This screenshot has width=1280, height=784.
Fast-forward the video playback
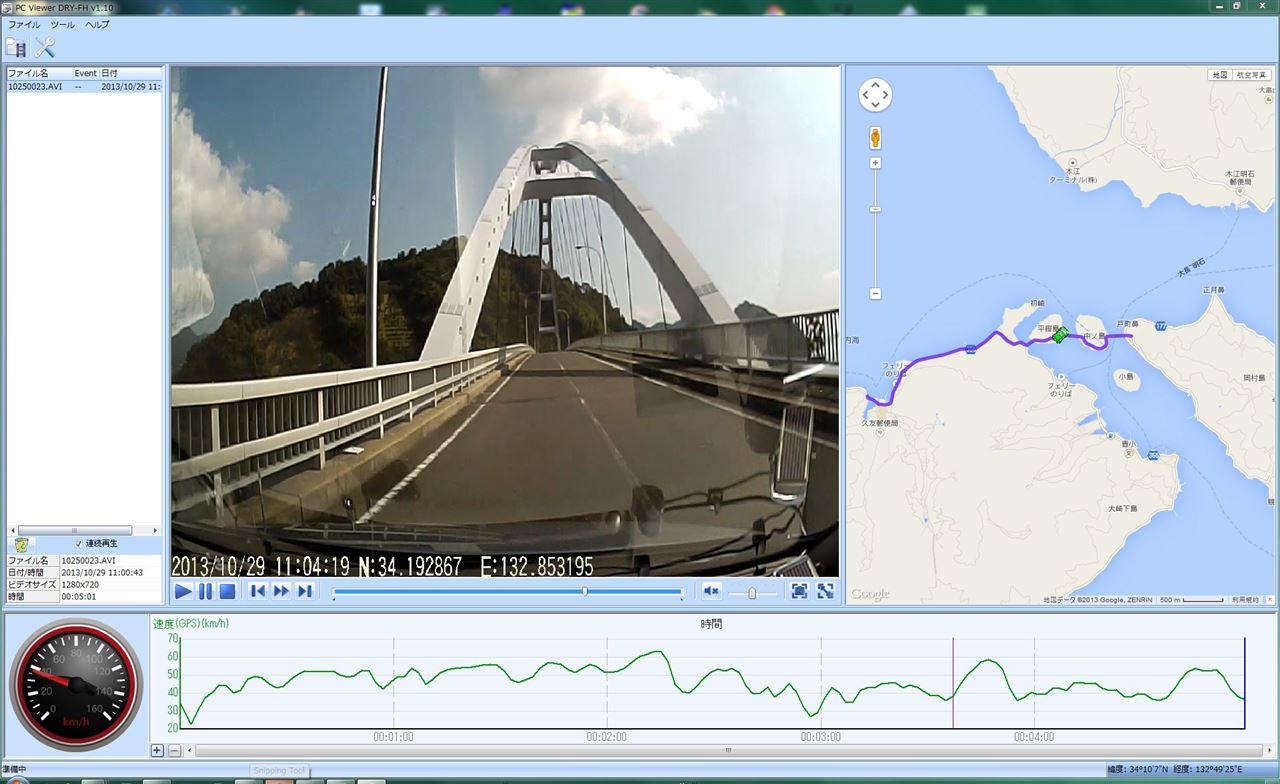tap(281, 591)
